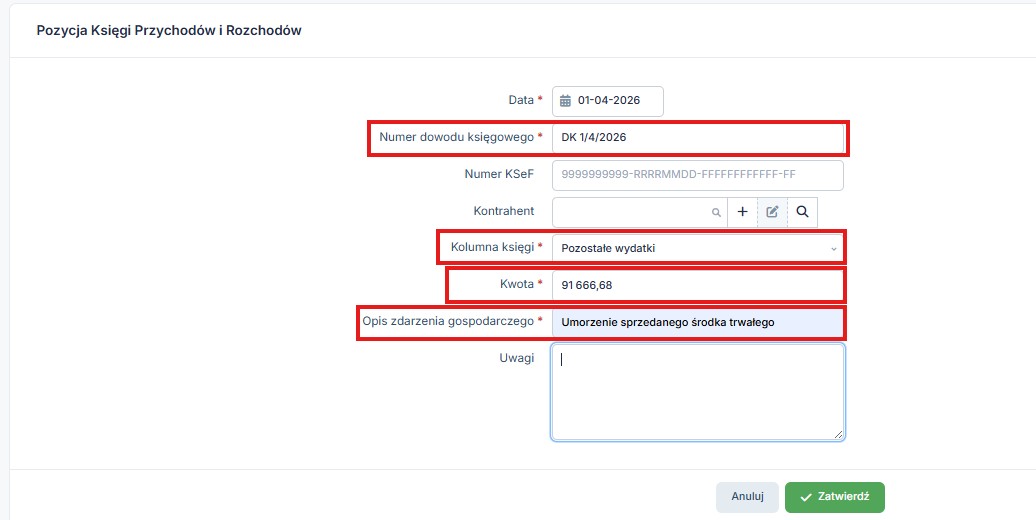
Task: Click the Opis zdarzenia gospodarczego input
Action: click(x=696, y=322)
